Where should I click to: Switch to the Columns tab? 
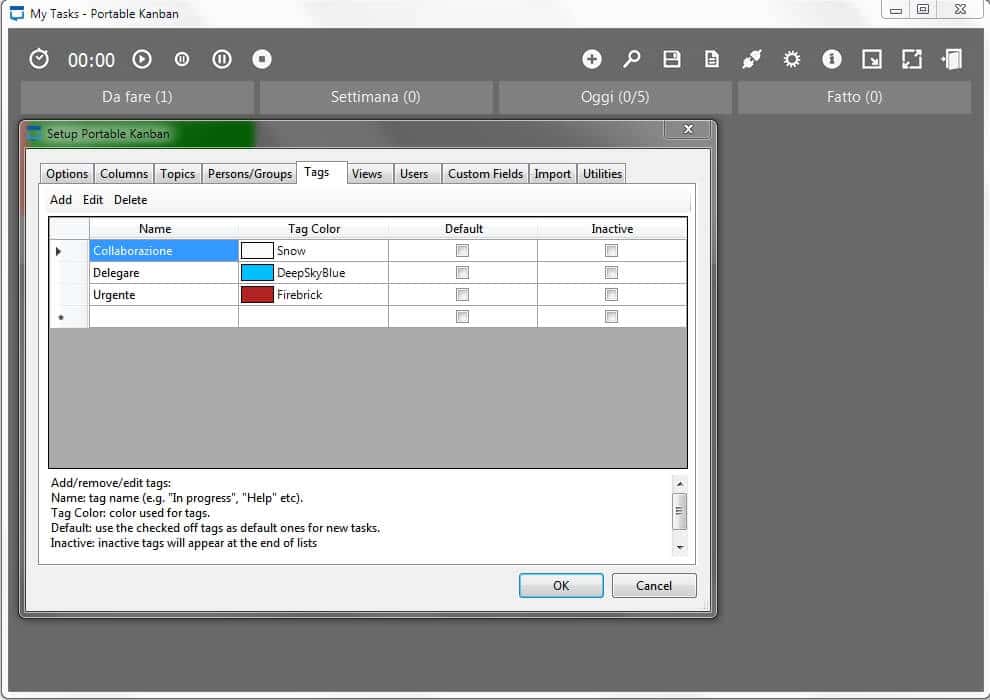pyautogui.click(x=124, y=174)
